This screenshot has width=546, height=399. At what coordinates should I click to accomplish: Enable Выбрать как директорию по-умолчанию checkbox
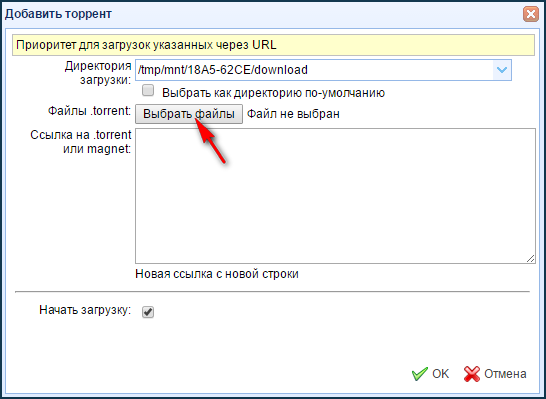148,91
